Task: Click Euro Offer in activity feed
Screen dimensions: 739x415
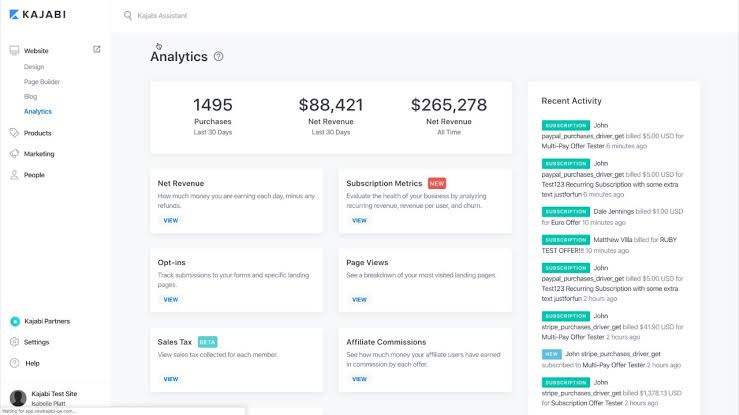Action: (566, 222)
